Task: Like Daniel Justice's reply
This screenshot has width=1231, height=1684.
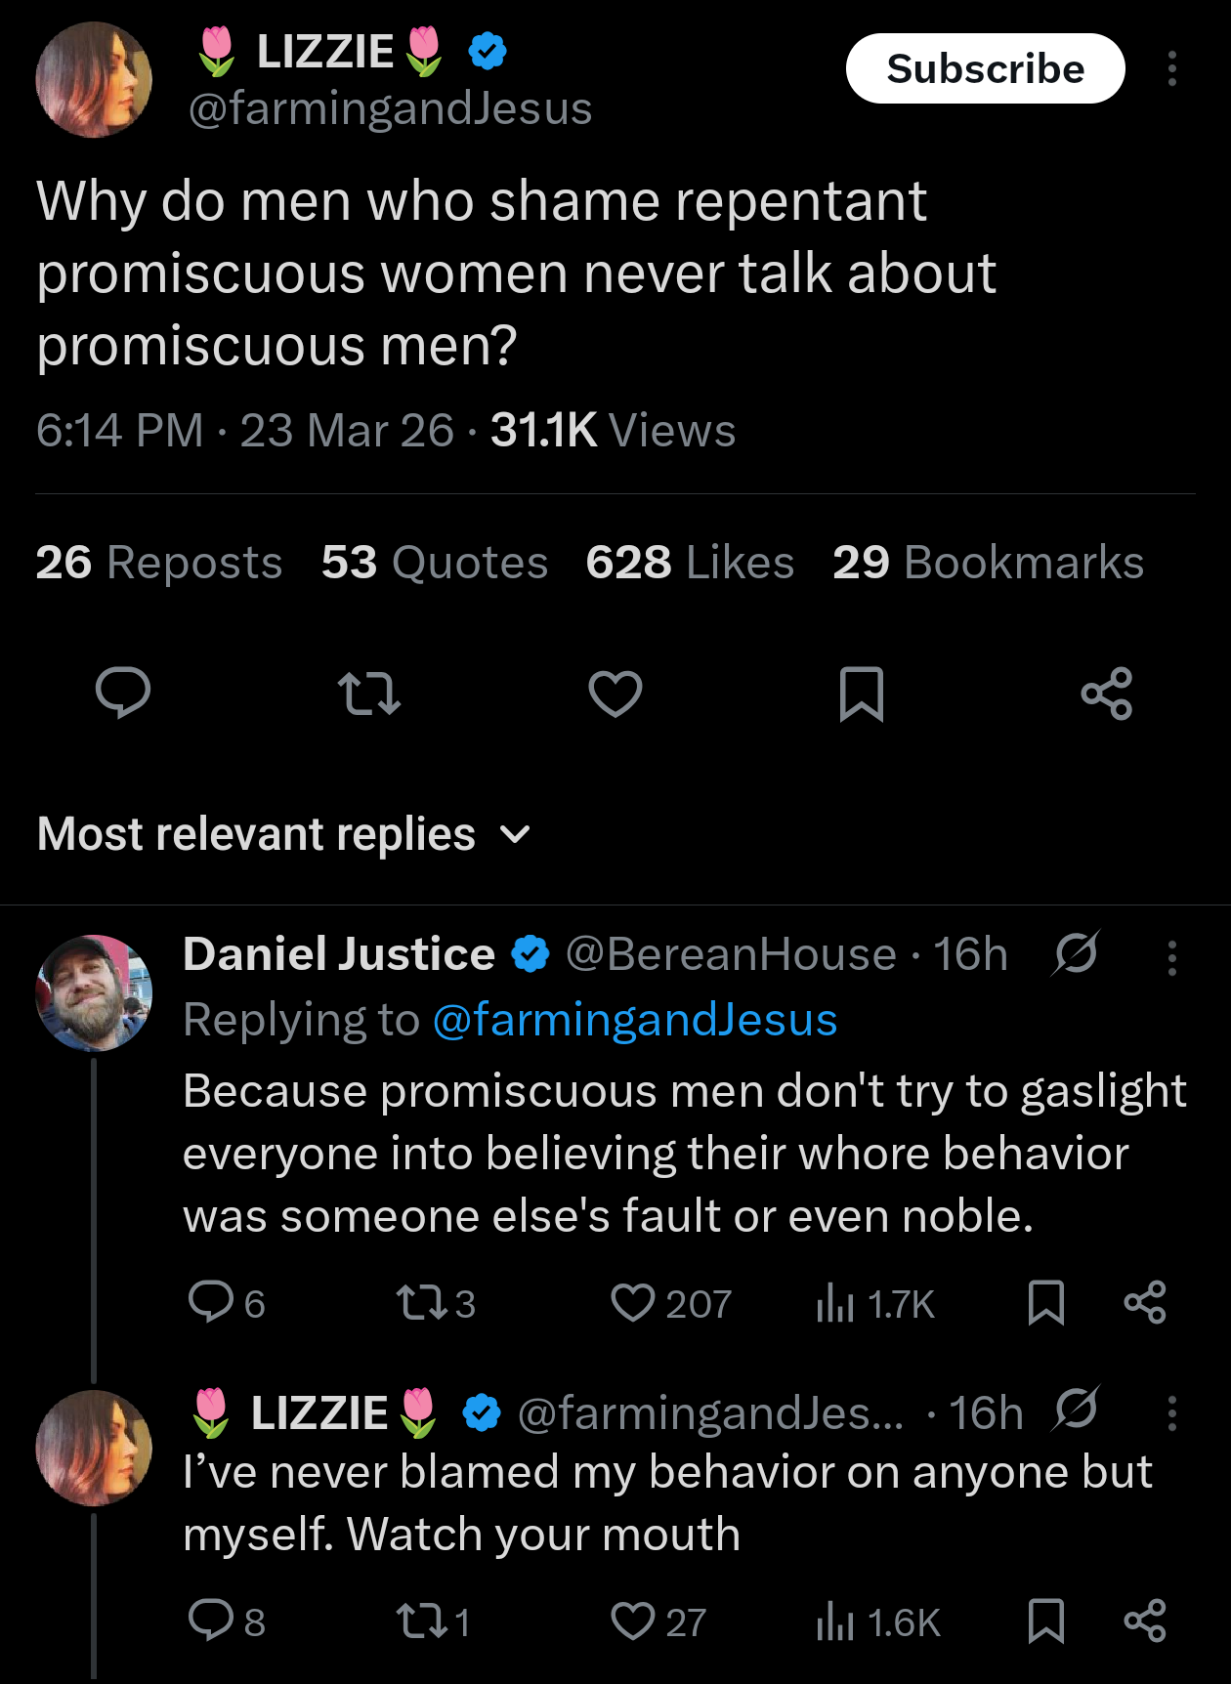Action: click(x=633, y=1303)
